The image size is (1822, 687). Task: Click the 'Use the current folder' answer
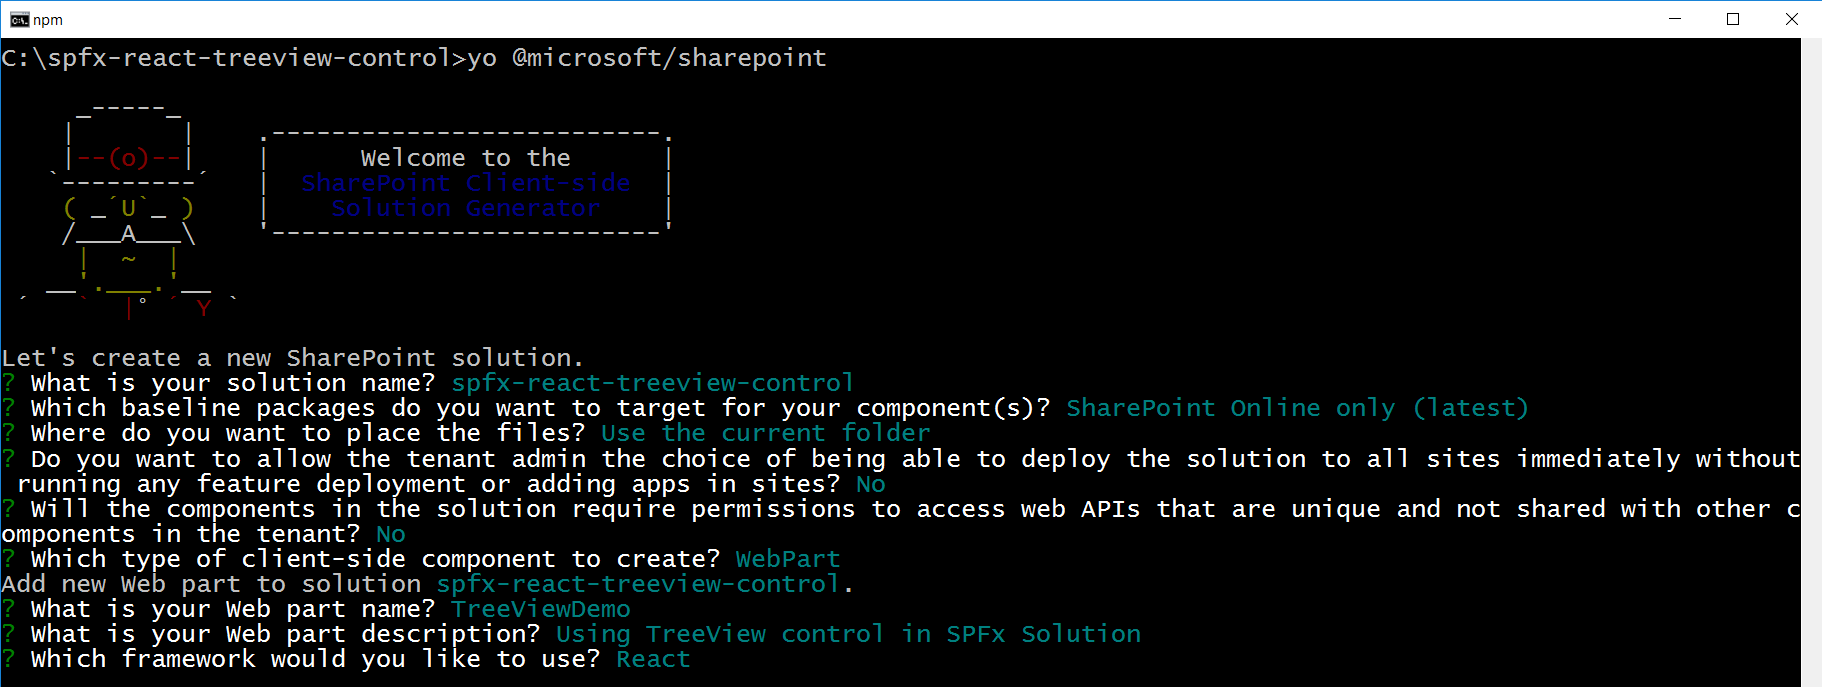click(x=765, y=433)
